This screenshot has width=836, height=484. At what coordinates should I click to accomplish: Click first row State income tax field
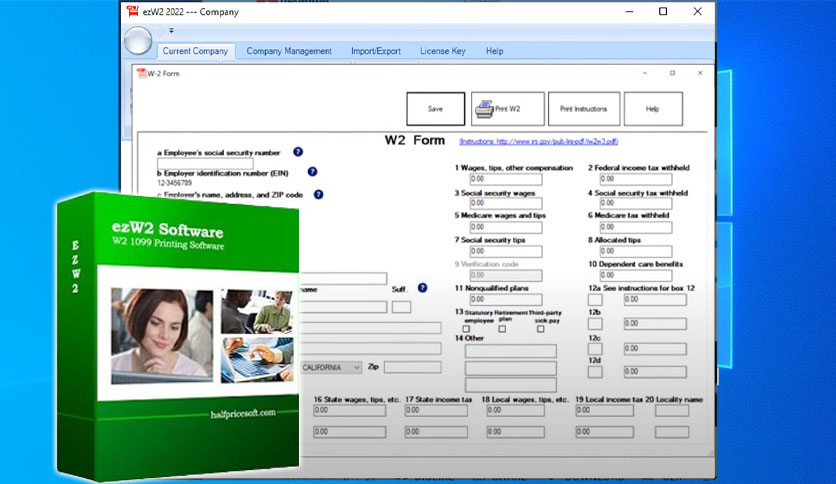pos(436,410)
